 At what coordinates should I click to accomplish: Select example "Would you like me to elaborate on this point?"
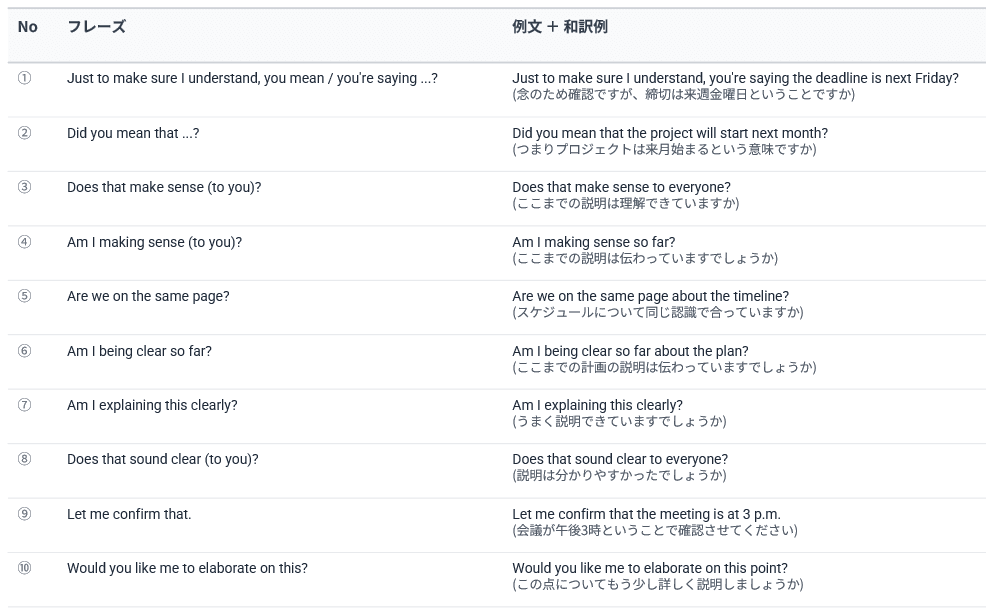pos(649,568)
